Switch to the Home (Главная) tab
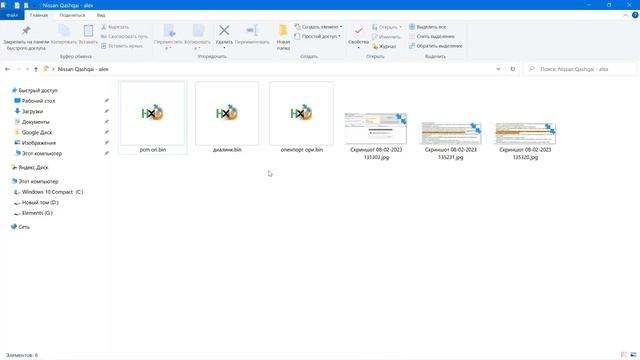 point(39,15)
